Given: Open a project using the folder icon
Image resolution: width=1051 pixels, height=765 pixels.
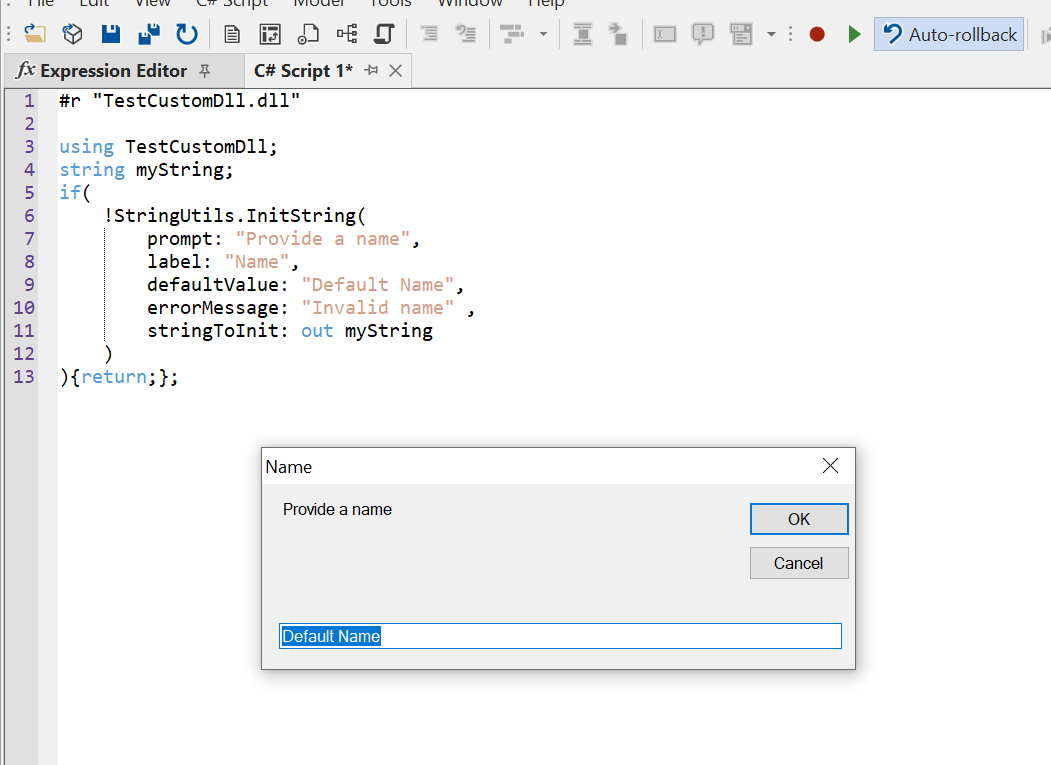Looking at the screenshot, I should (34, 33).
